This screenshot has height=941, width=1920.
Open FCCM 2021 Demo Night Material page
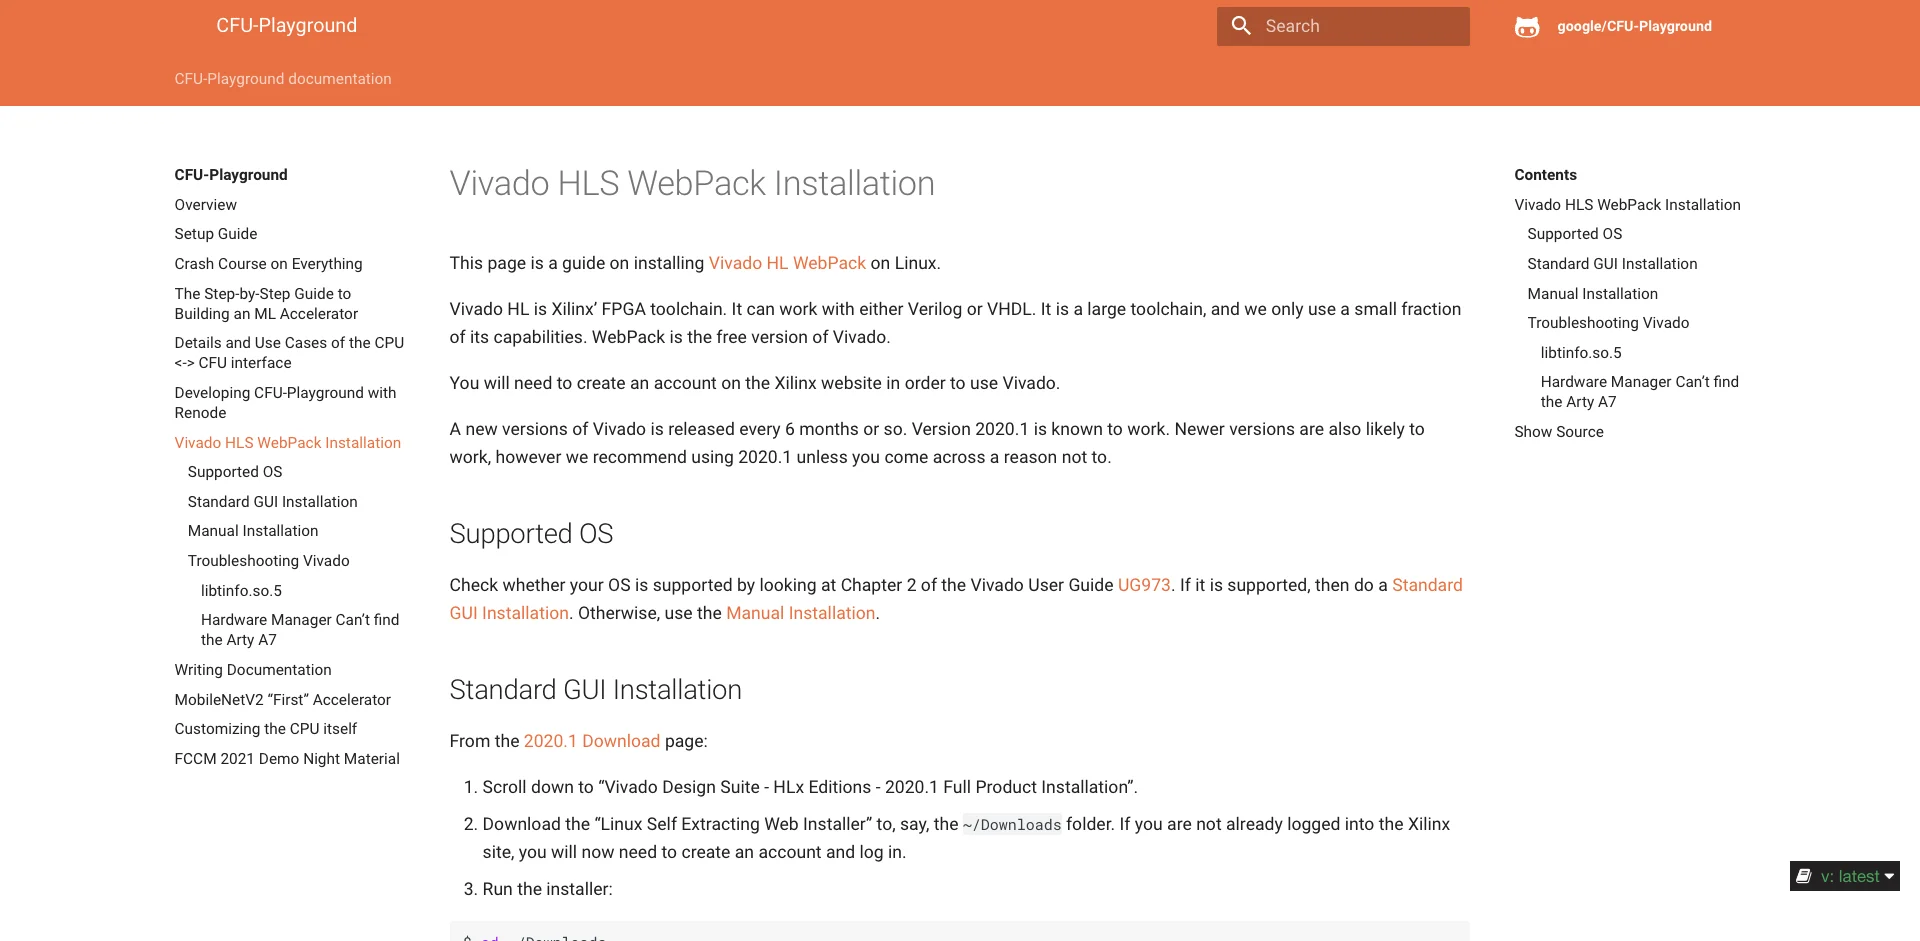coord(287,759)
